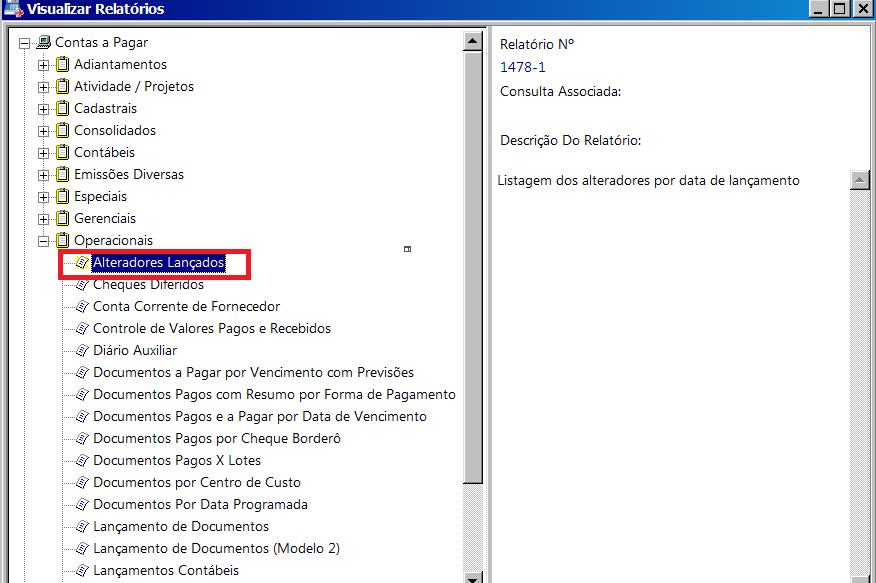
Task: Click the description box scroll-up arrow
Action: click(860, 180)
